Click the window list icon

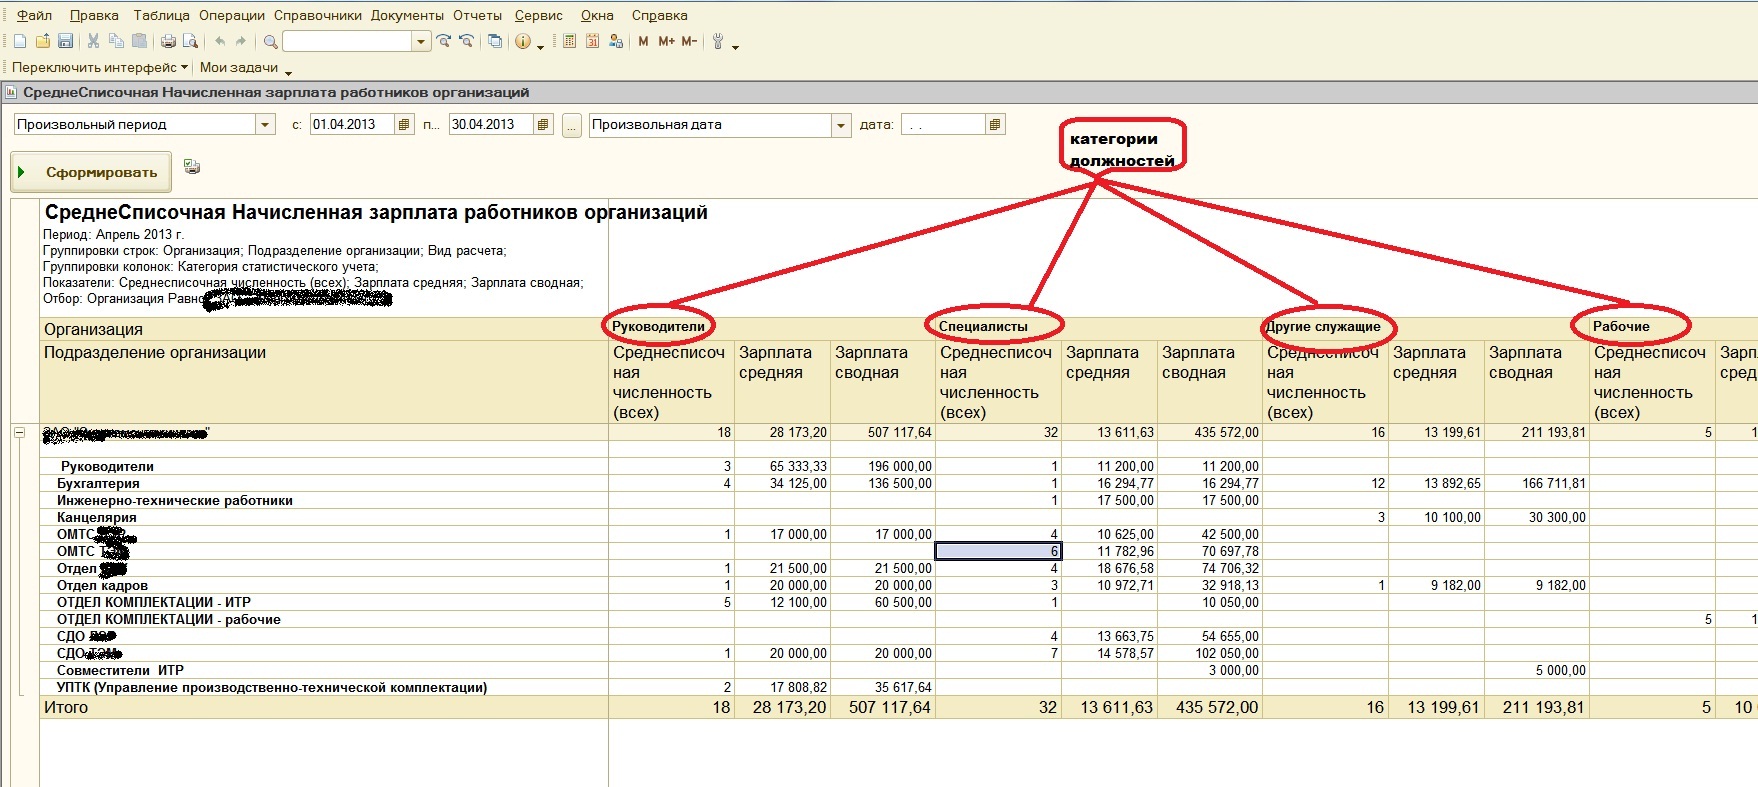click(x=495, y=41)
